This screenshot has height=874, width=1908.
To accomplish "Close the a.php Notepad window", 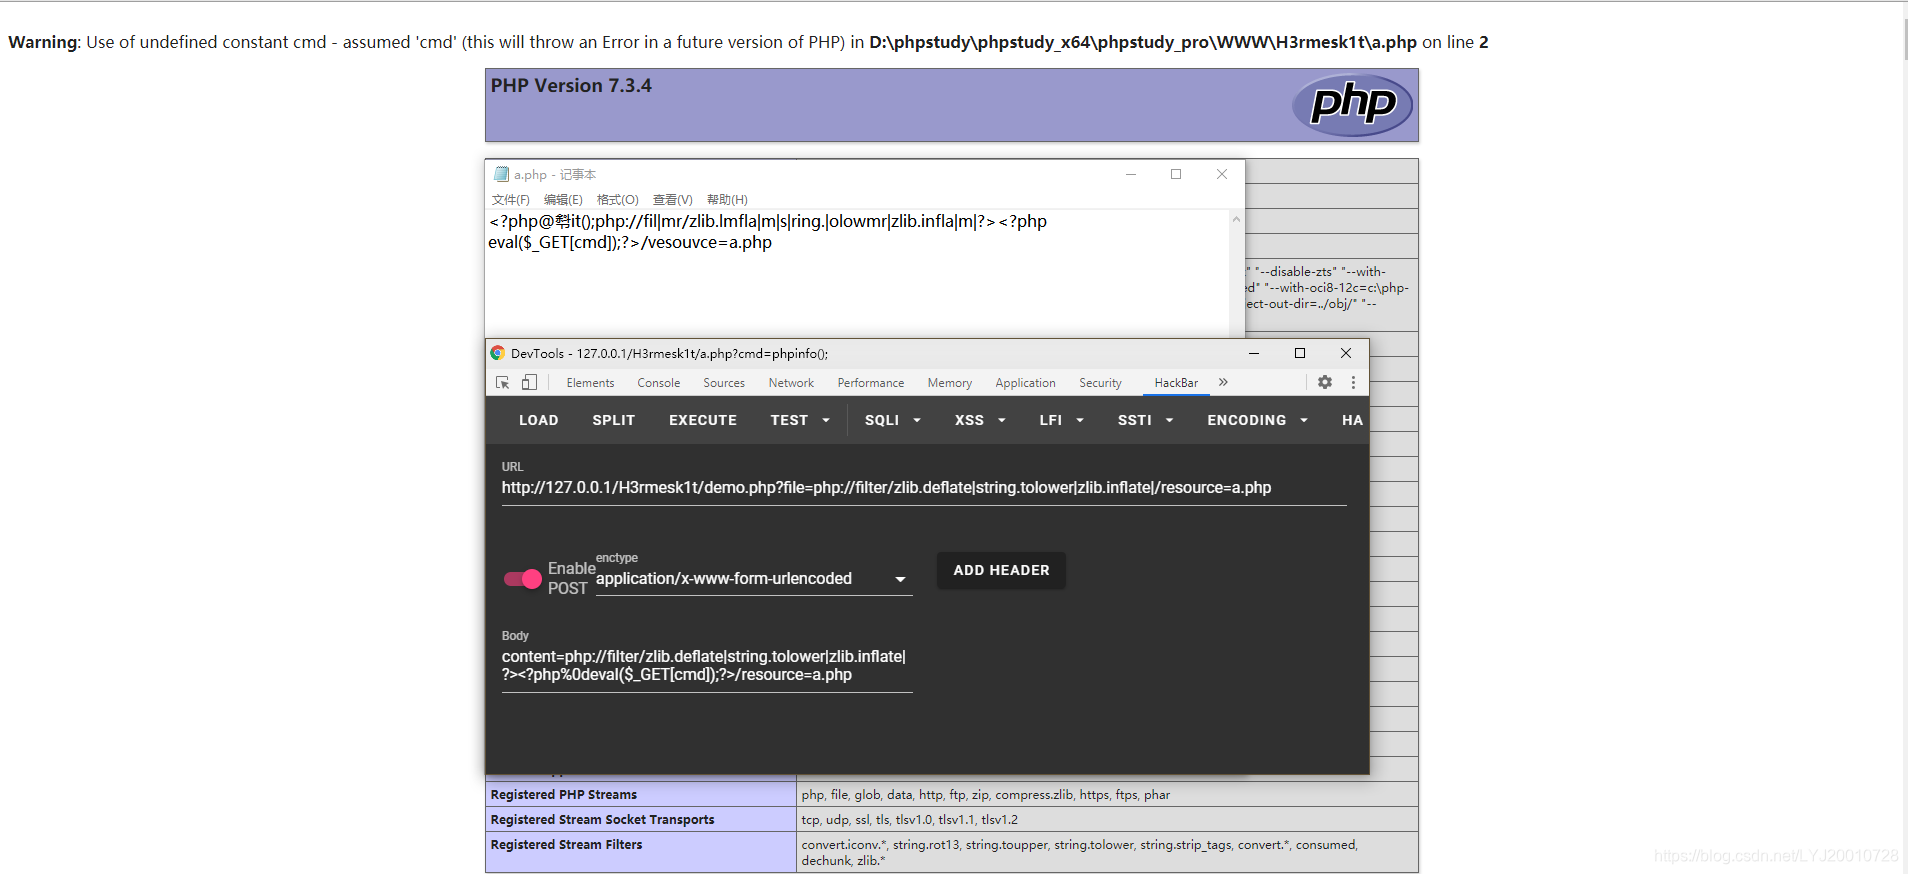I will point(1222,174).
